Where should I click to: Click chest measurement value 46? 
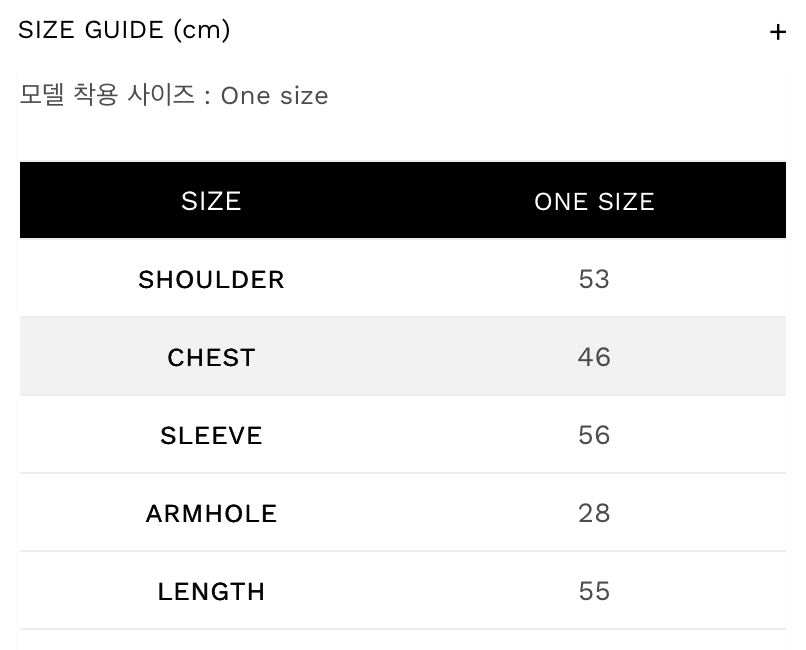(594, 357)
